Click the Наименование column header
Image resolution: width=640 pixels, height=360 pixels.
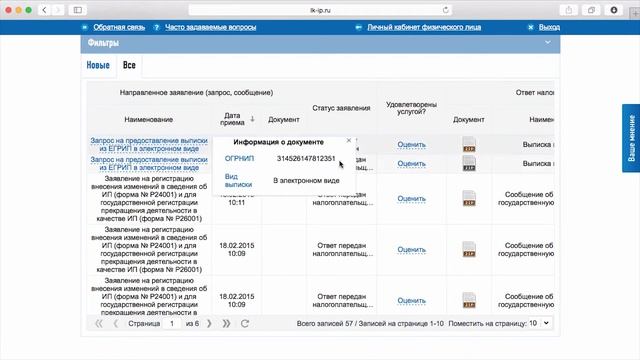(149, 120)
